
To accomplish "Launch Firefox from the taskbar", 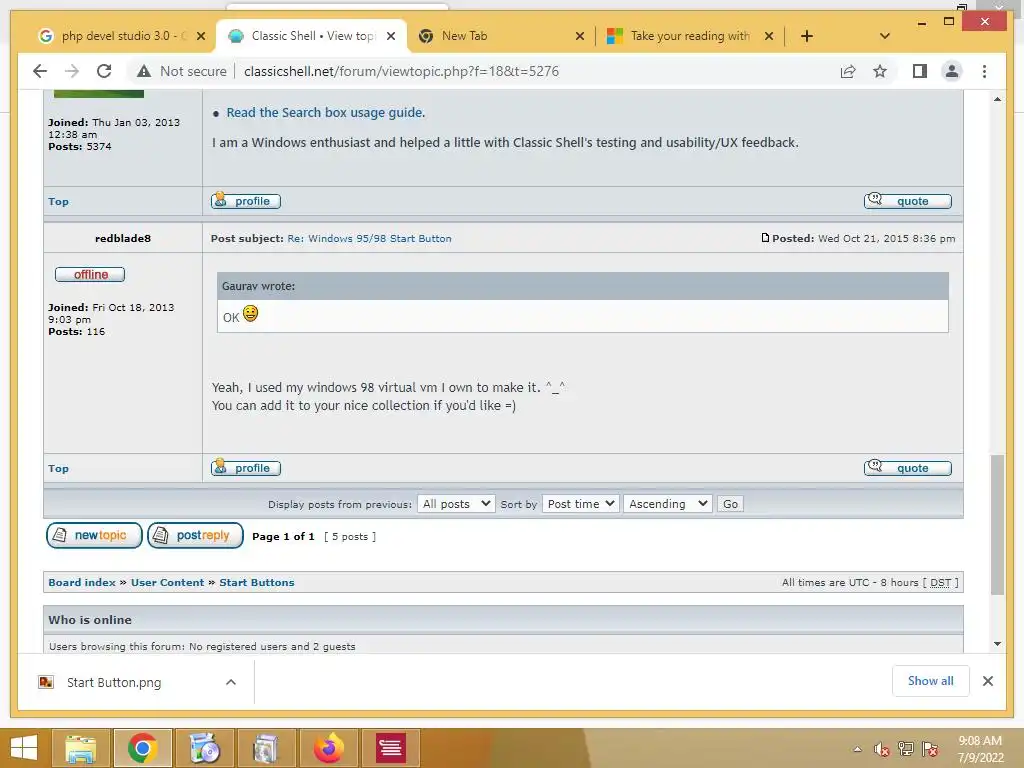I will tap(328, 748).
